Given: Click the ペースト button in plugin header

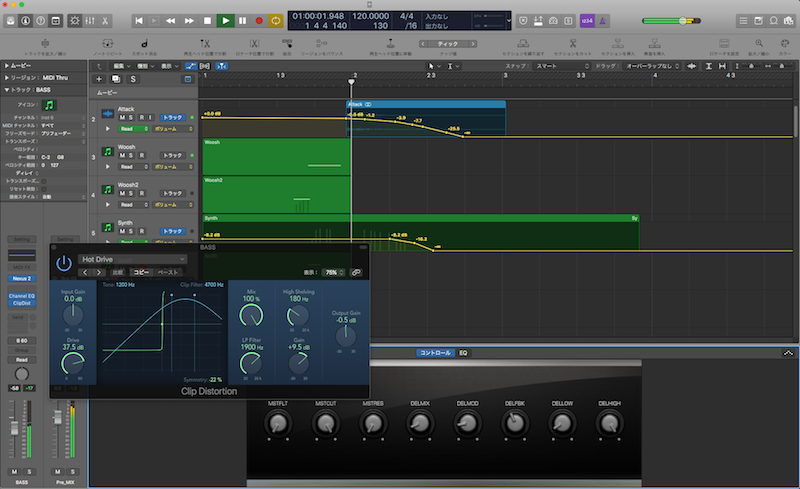Looking at the screenshot, I should pos(167,272).
